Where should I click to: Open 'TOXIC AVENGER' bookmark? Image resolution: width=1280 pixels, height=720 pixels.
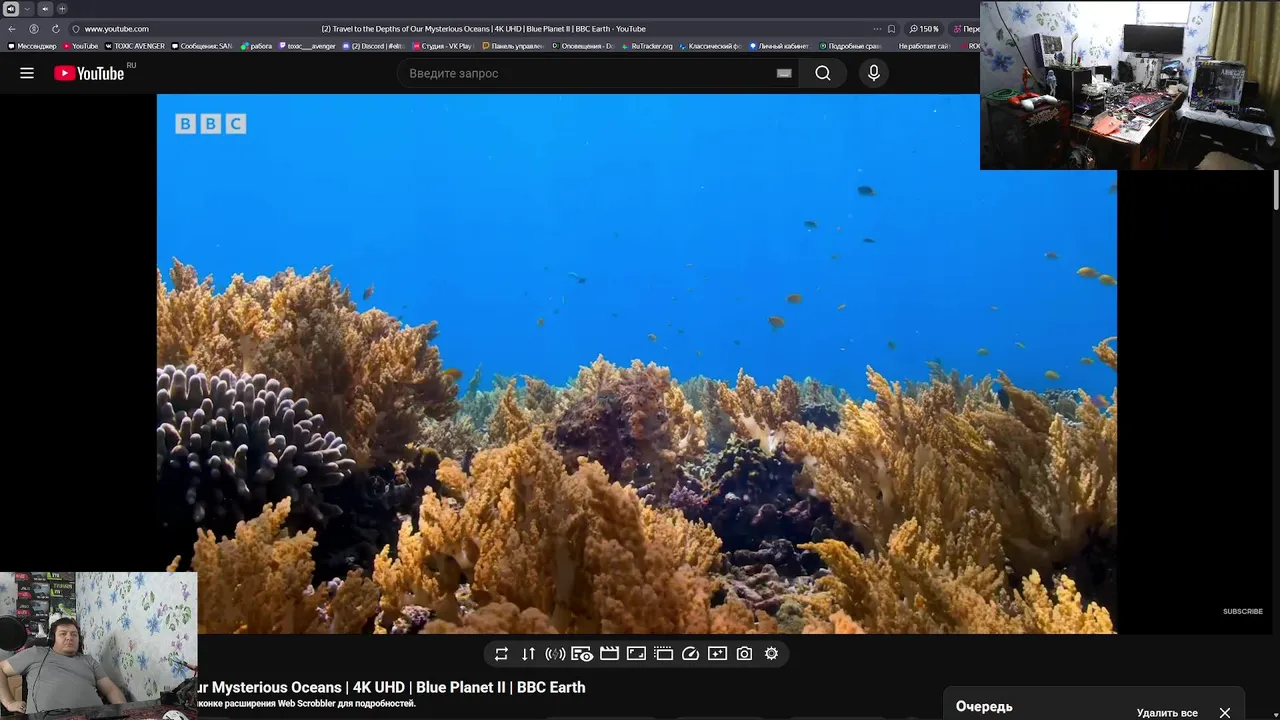[135, 46]
